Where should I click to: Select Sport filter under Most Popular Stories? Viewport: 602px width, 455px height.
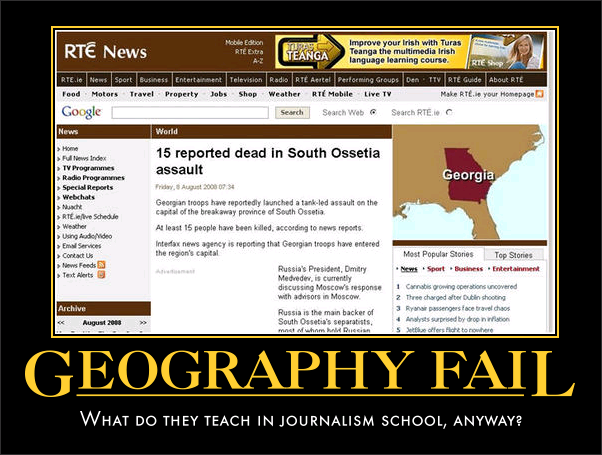point(436,269)
